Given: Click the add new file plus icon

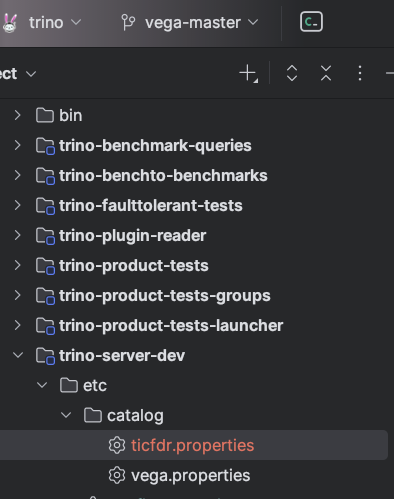Looking at the screenshot, I should [248, 73].
